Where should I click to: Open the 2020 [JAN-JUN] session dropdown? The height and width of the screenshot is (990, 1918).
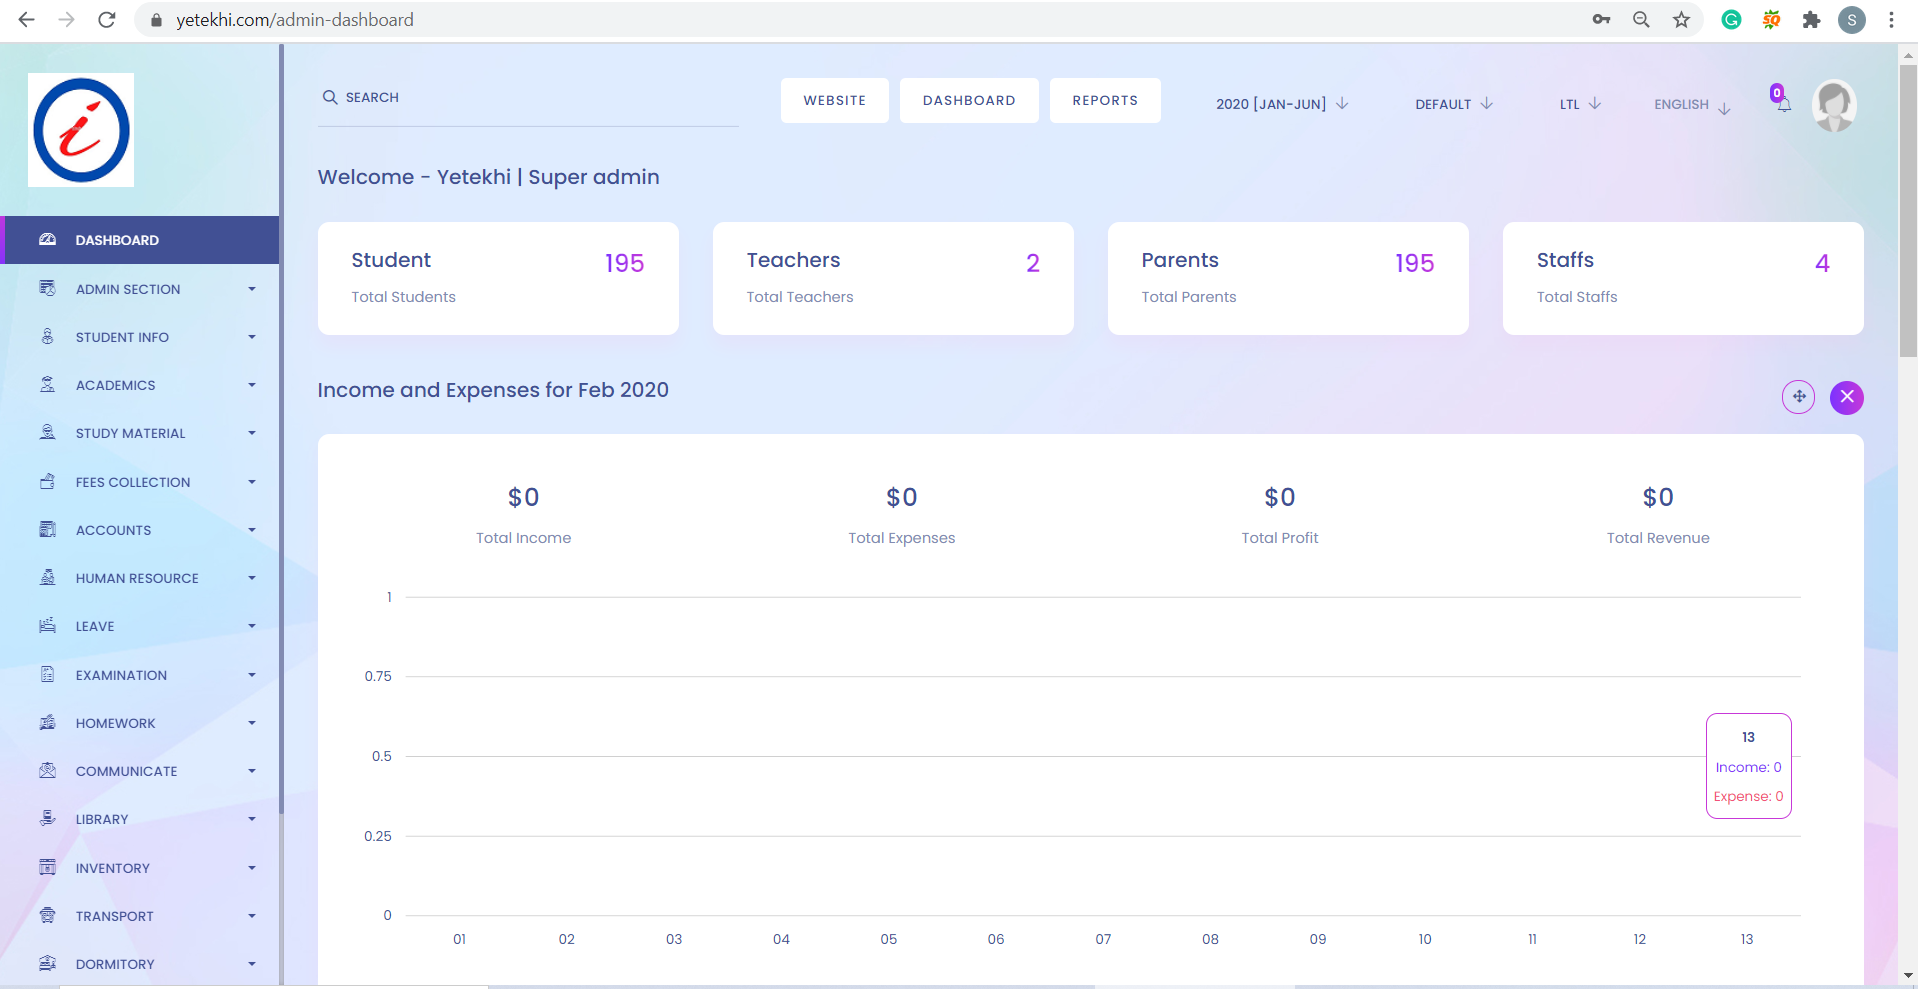[x=1281, y=104]
